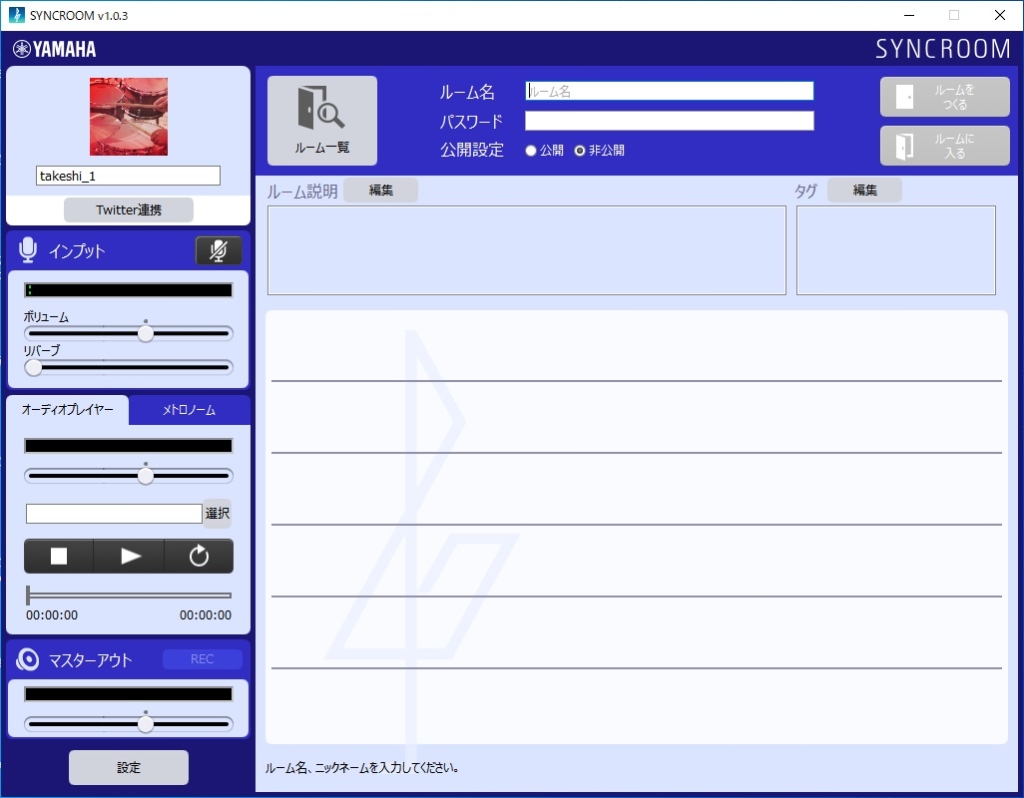The height and width of the screenshot is (798, 1024).
Task: Click the stop playback button
Action: (59, 556)
